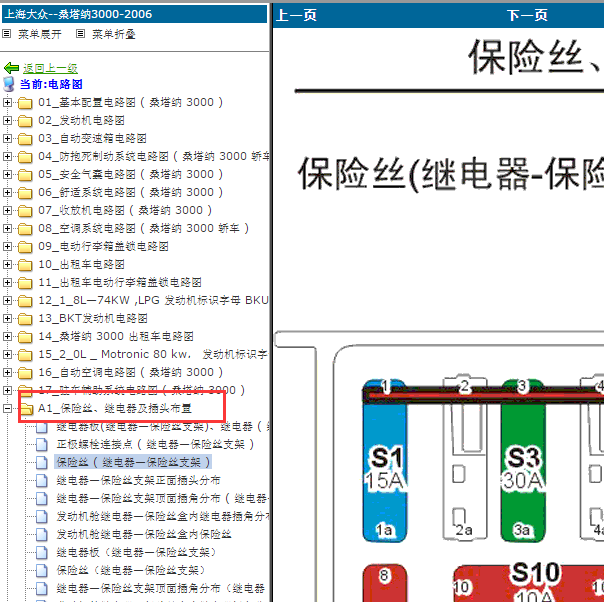604x602 pixels.
Task: Click folder icon of 11_出租车电动行李箱盖锁电路图
Action: click(x=25, y=283)
